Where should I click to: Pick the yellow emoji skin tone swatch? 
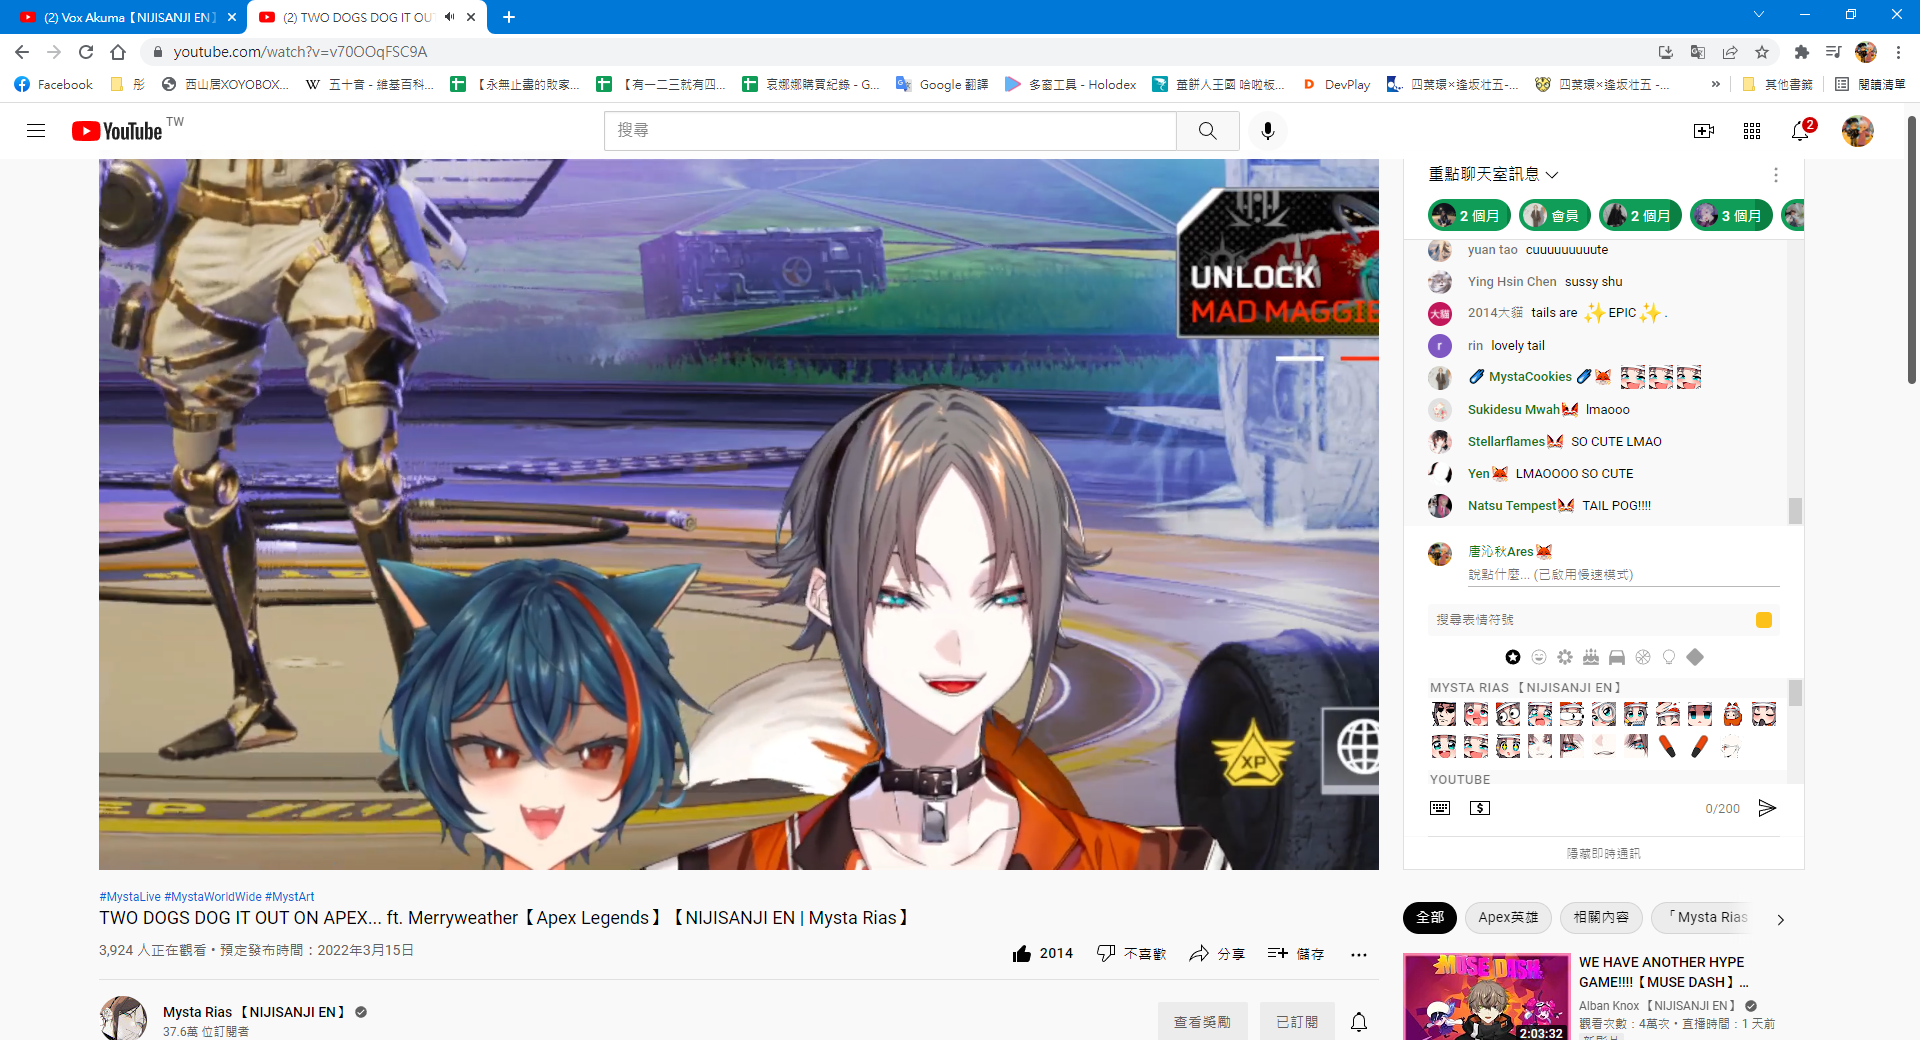point(1764,620)
